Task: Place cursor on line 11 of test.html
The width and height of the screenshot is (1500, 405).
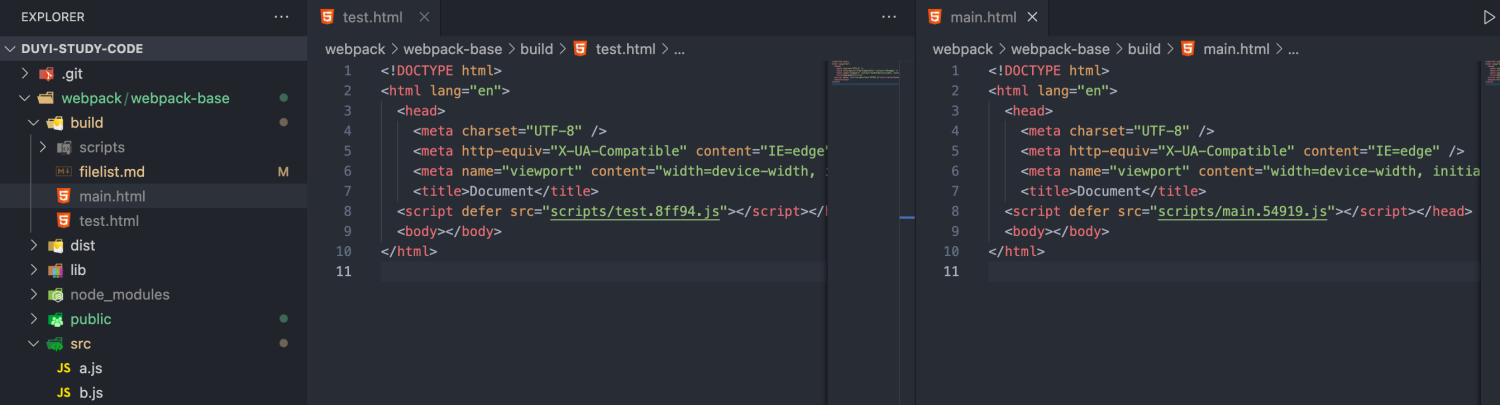Action: tap(603, 271)
